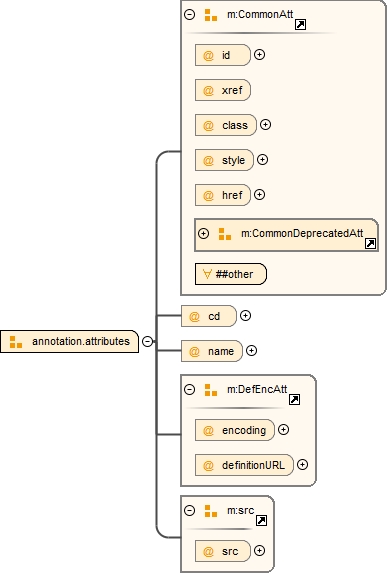
Task: Expand the class attribute details
Action: click(265, 124)
